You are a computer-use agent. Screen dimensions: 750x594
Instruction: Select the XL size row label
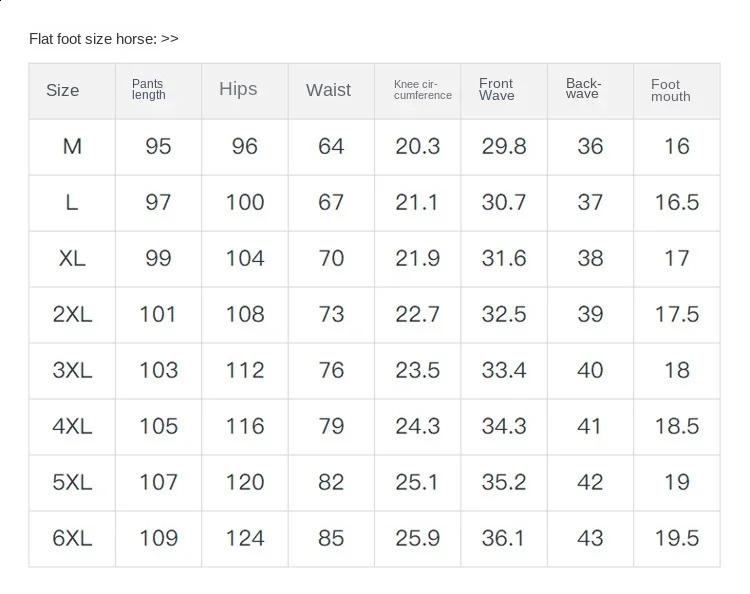pos(72,259)
